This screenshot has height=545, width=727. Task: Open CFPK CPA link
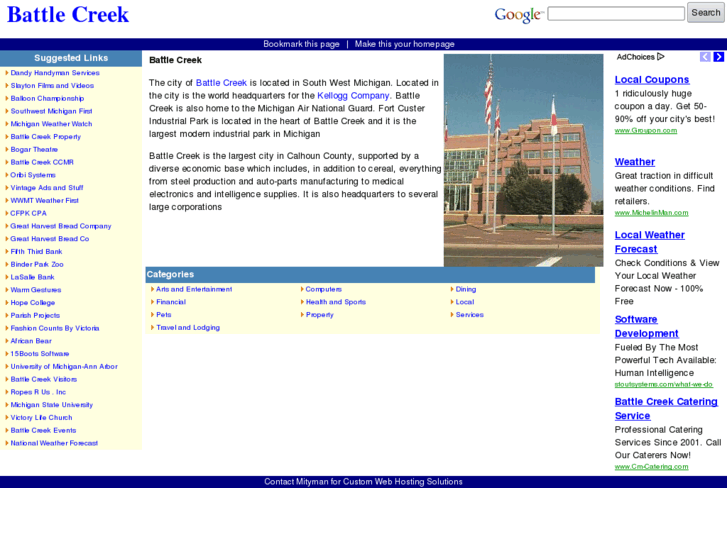coord(28,213)
